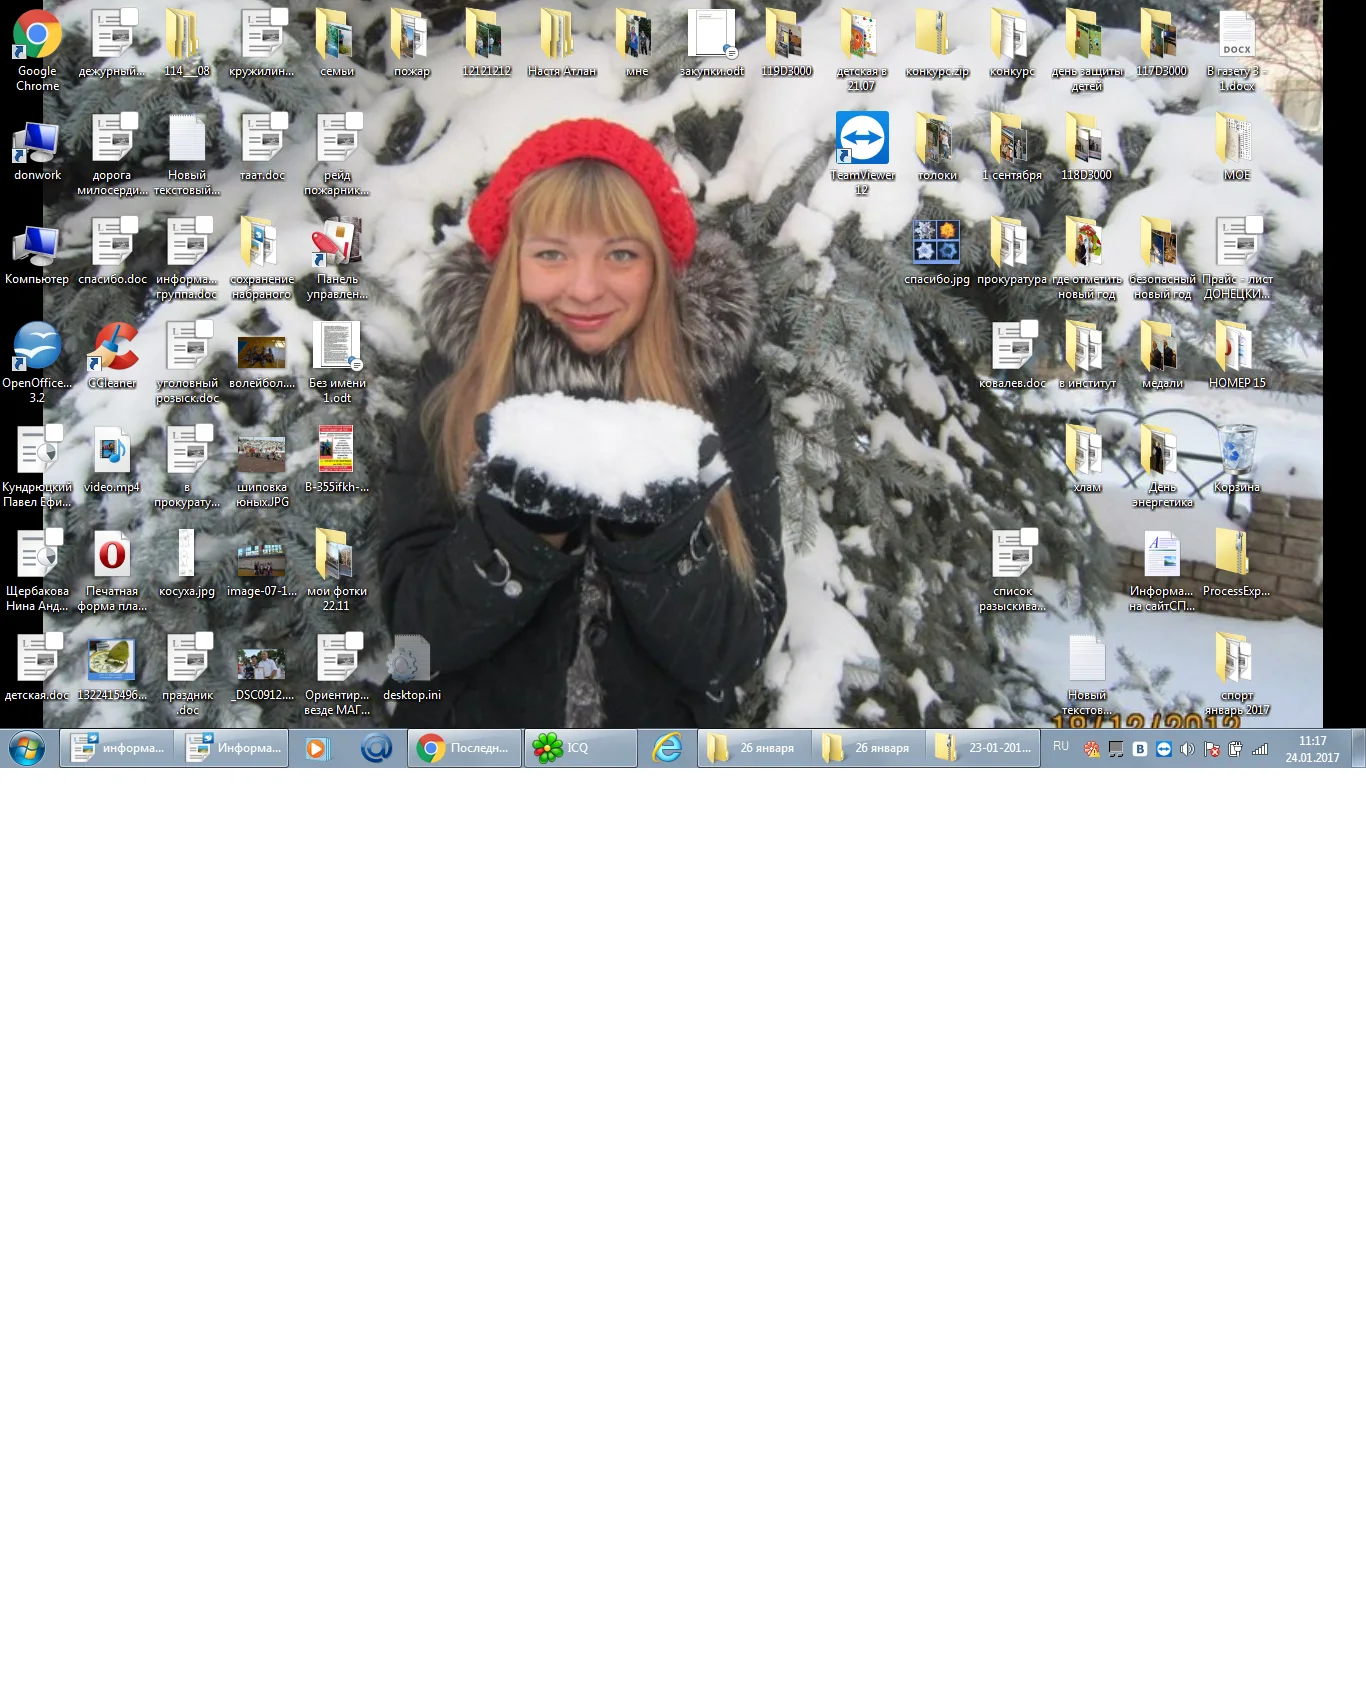Click the power plug tray icon

click(1236, 749)
